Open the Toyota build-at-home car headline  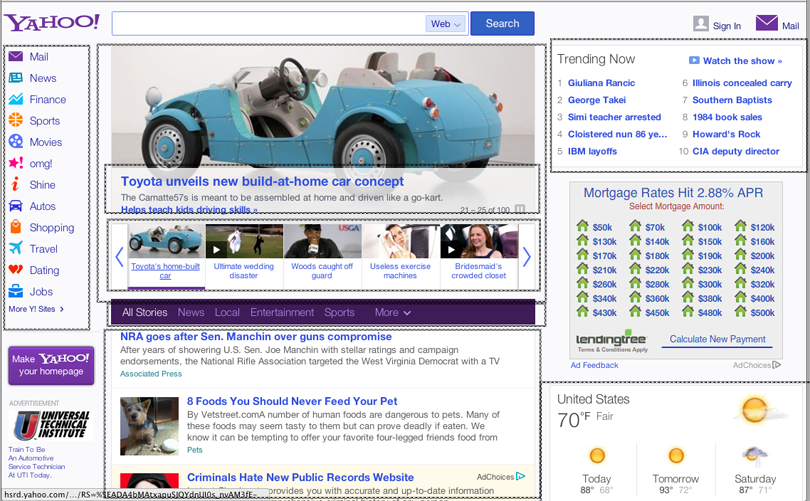pyautogui.click(x=262, y=181)
